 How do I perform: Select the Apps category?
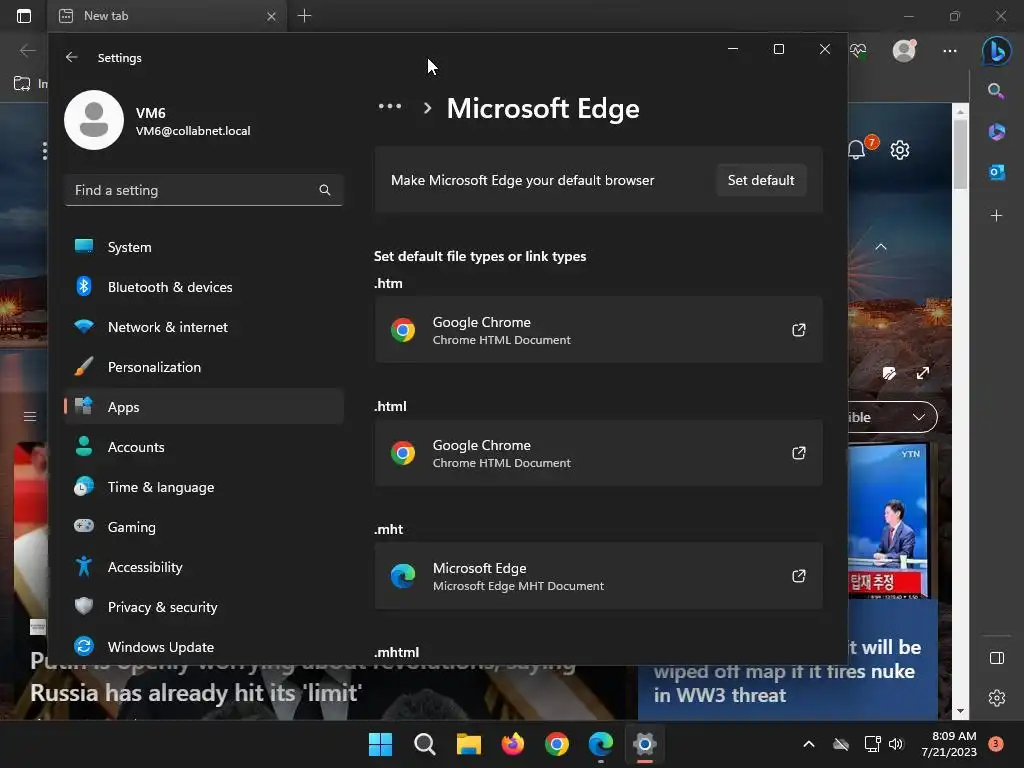tap(204, 407)
